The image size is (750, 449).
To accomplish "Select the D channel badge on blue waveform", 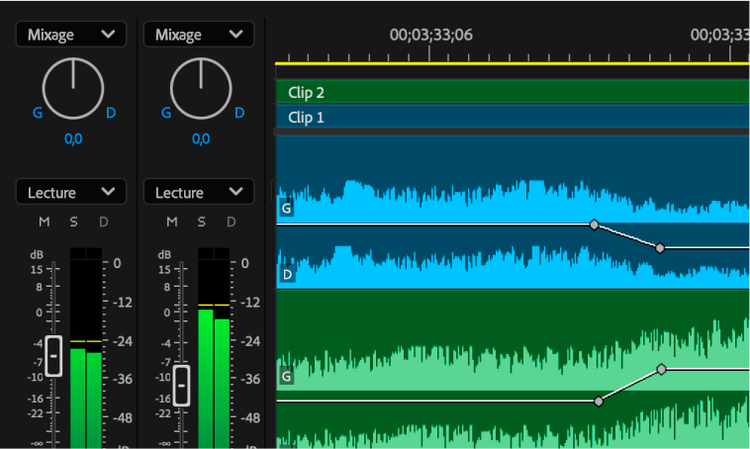I will pos(287,274).
